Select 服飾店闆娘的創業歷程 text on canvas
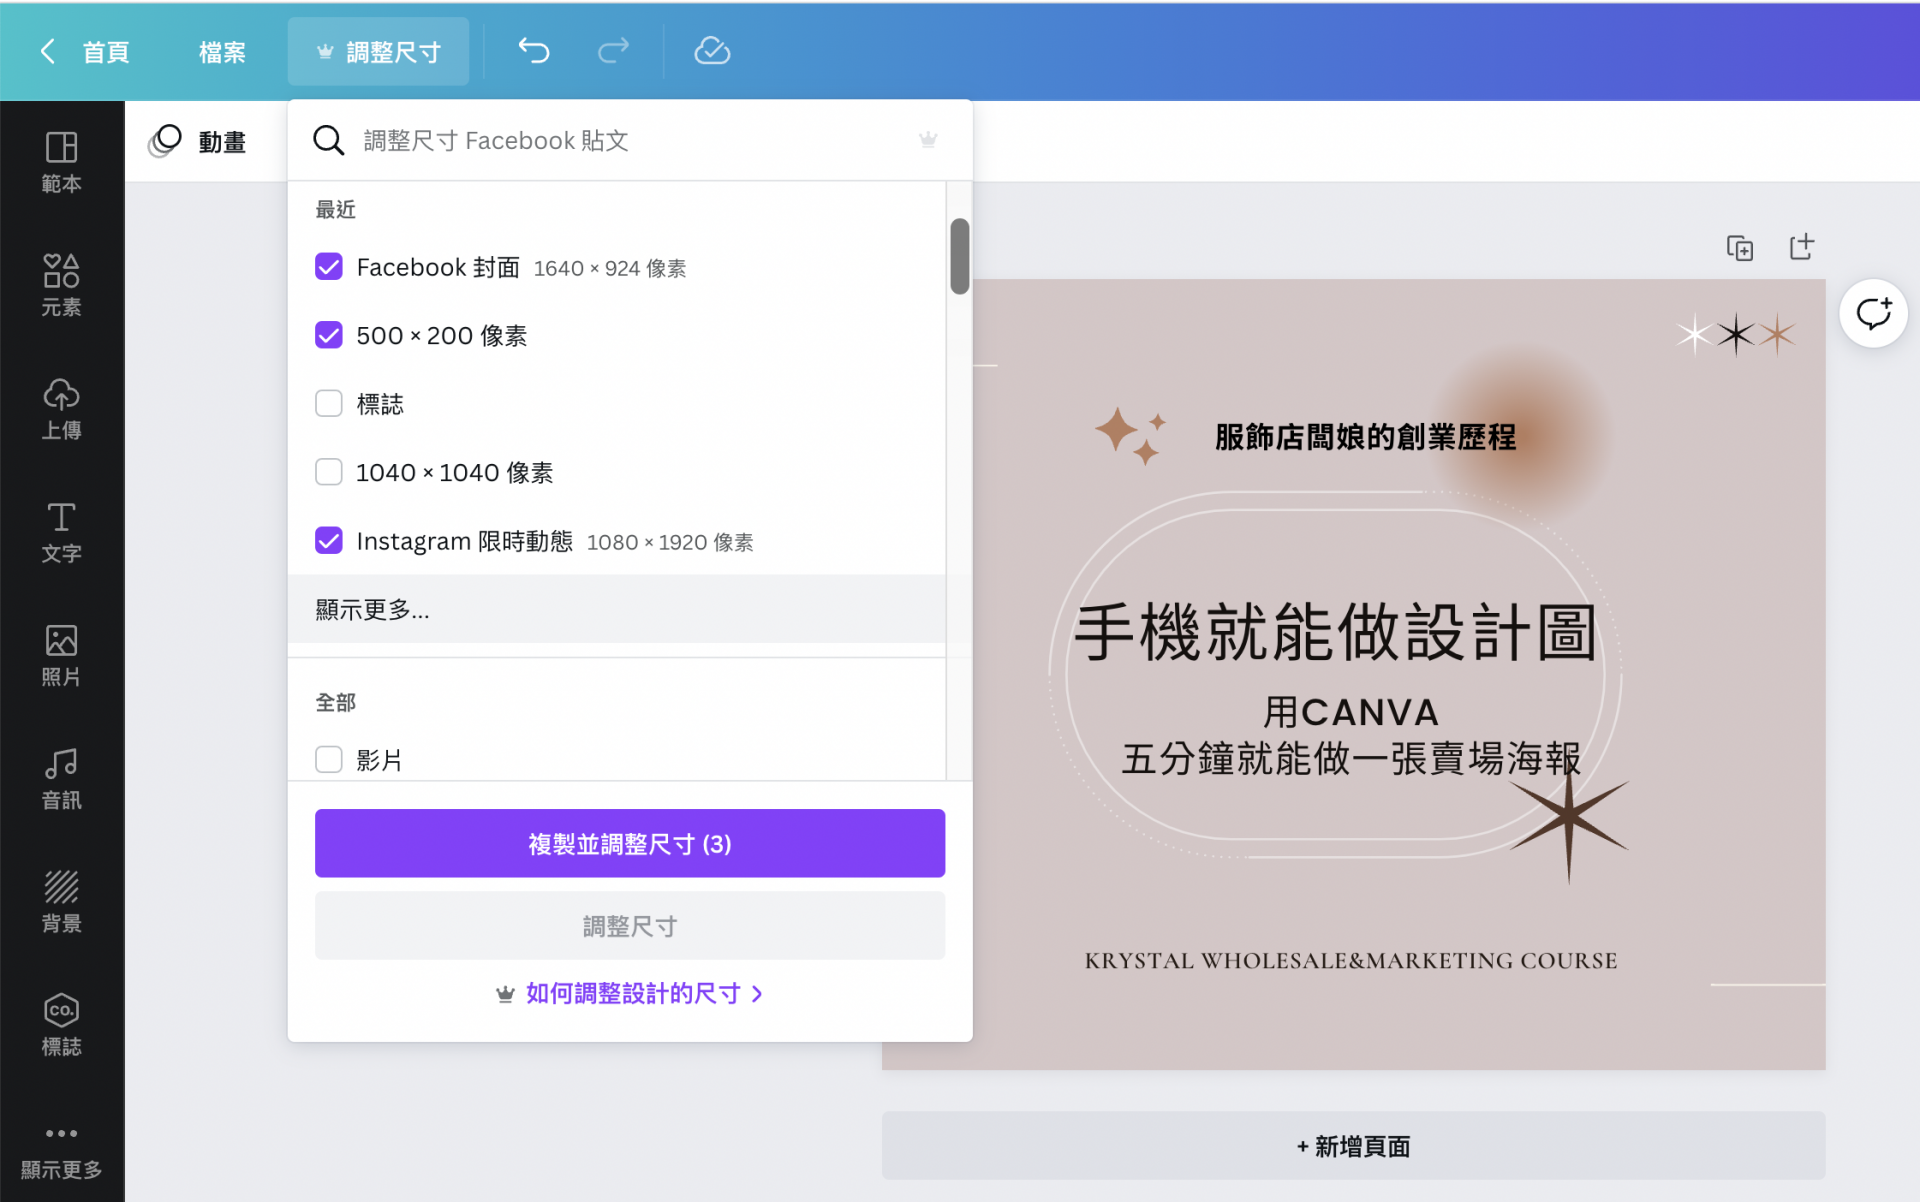 (x=1365, y=437)
